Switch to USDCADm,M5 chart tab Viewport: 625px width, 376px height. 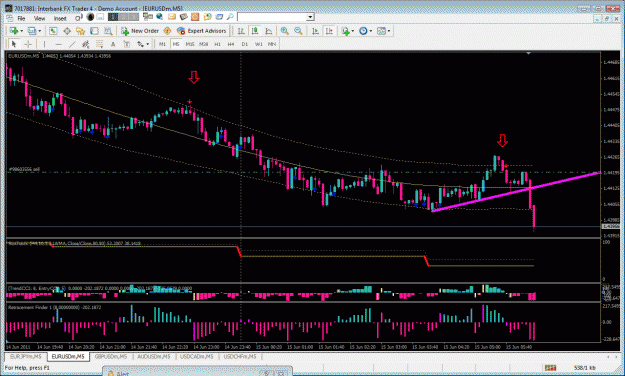pos(197,356)
